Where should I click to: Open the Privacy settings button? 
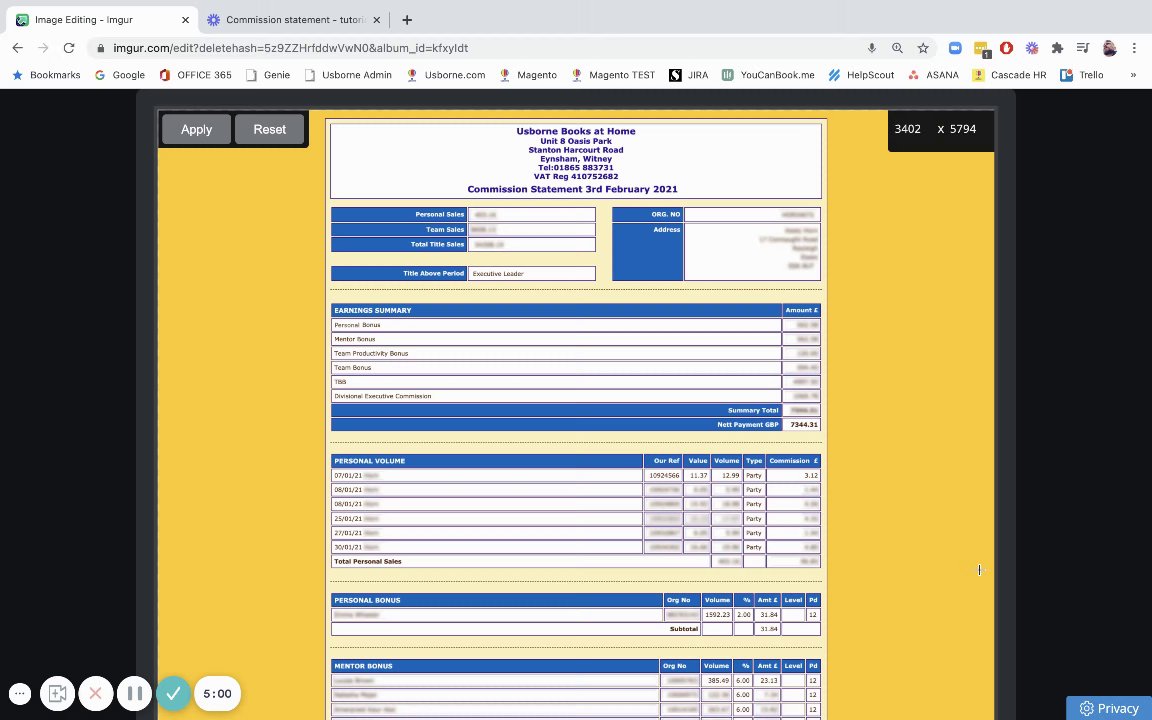[1109, 709]
